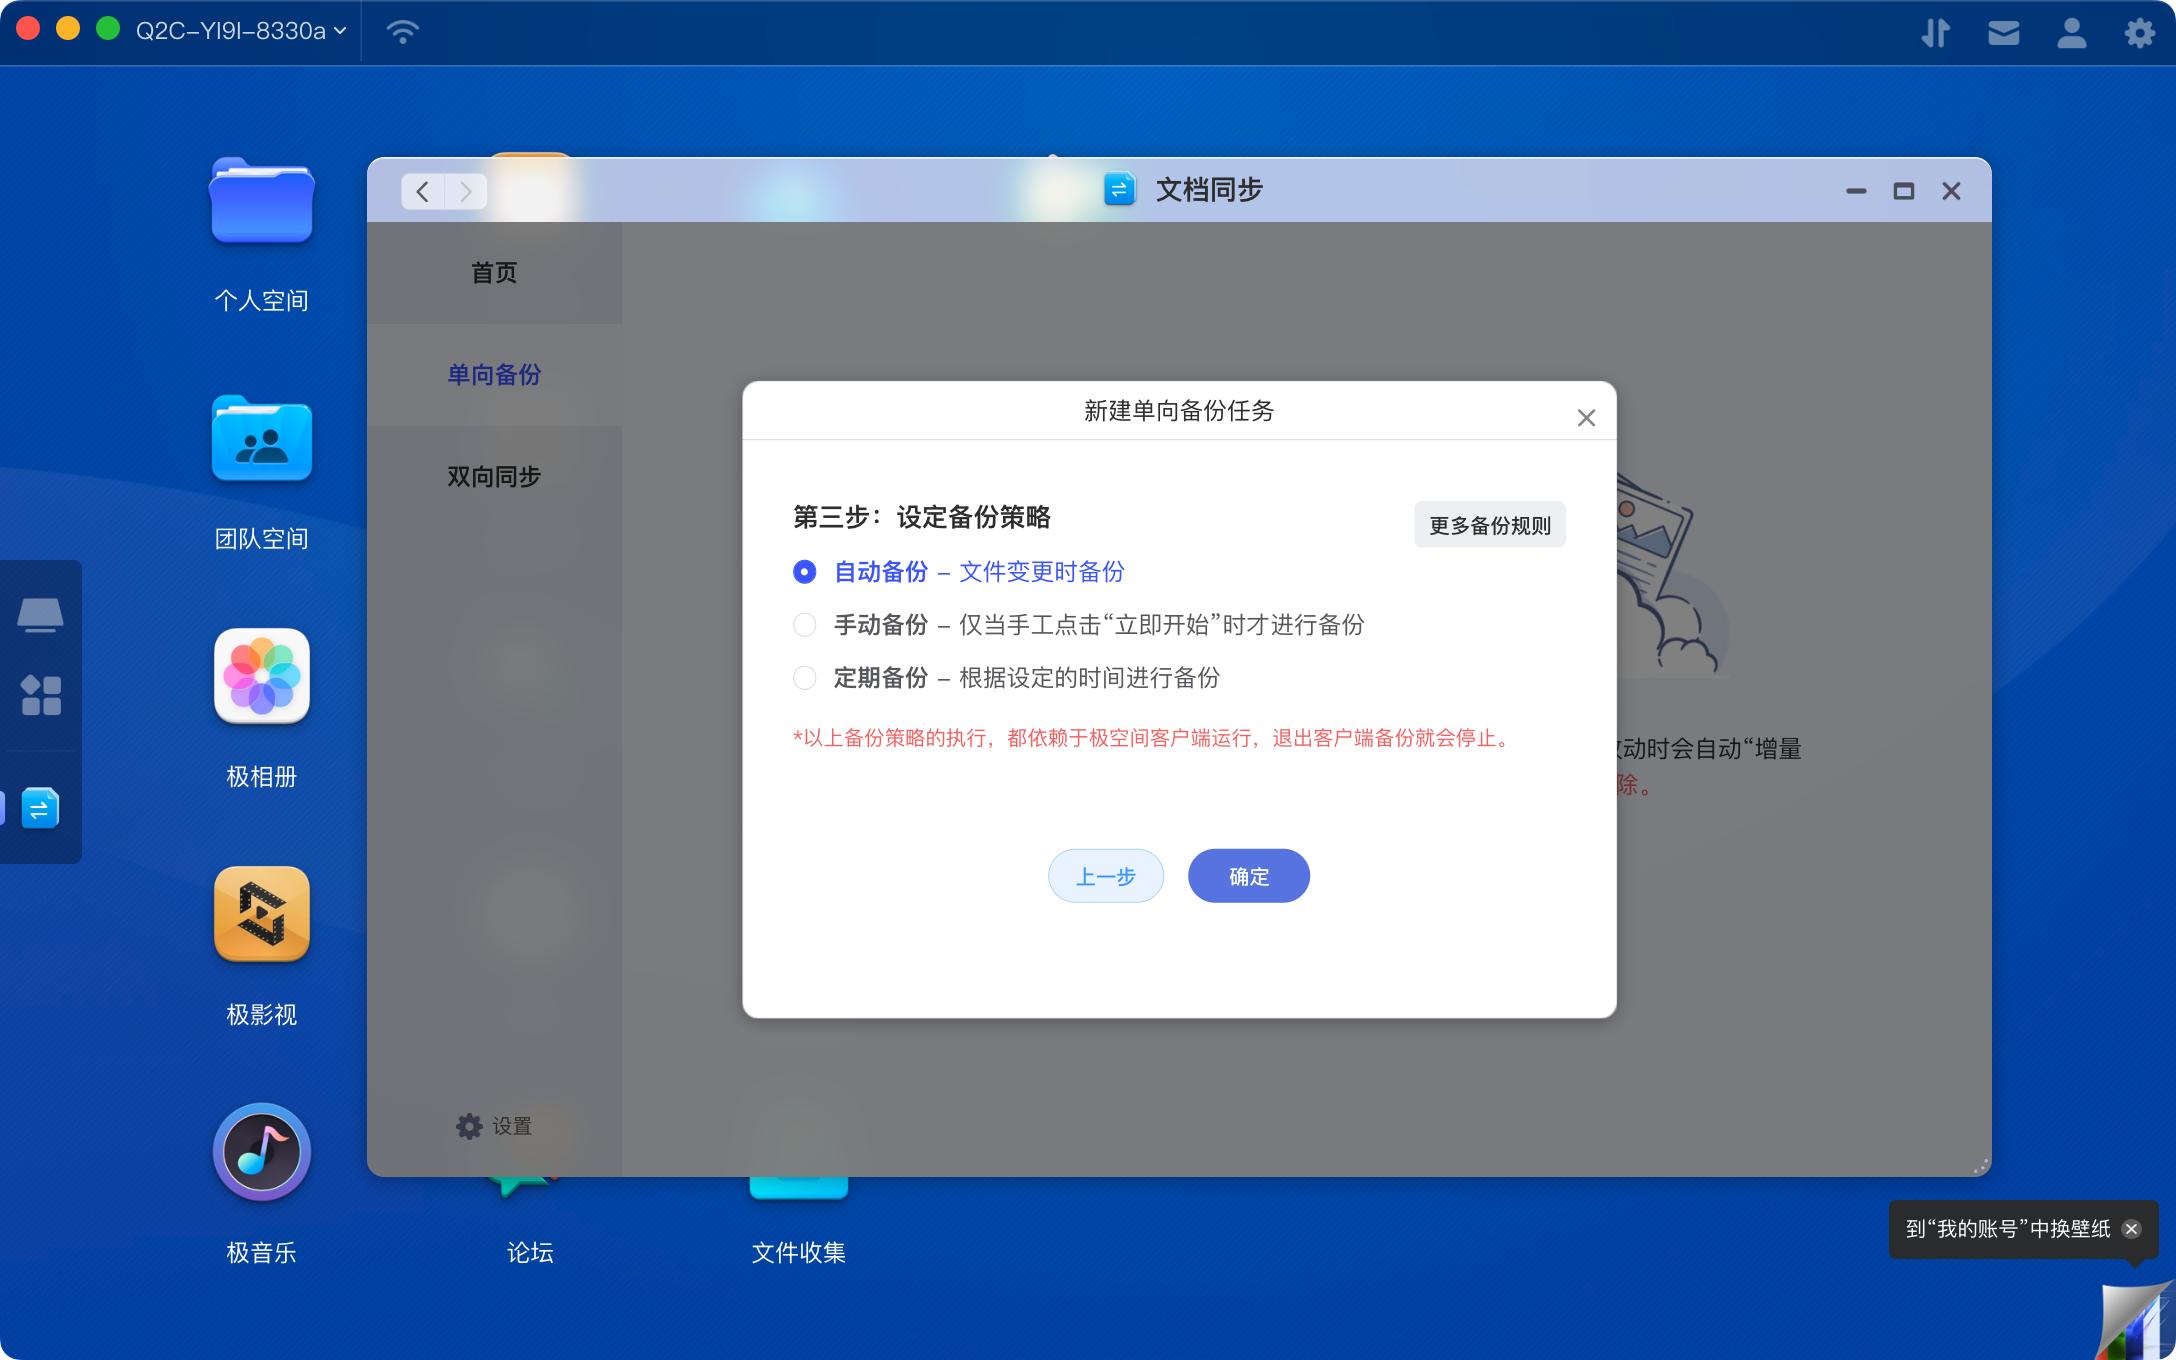2176x1360 pixels.
Task: Switch to the 双向同步 tab
Action: 493,475
